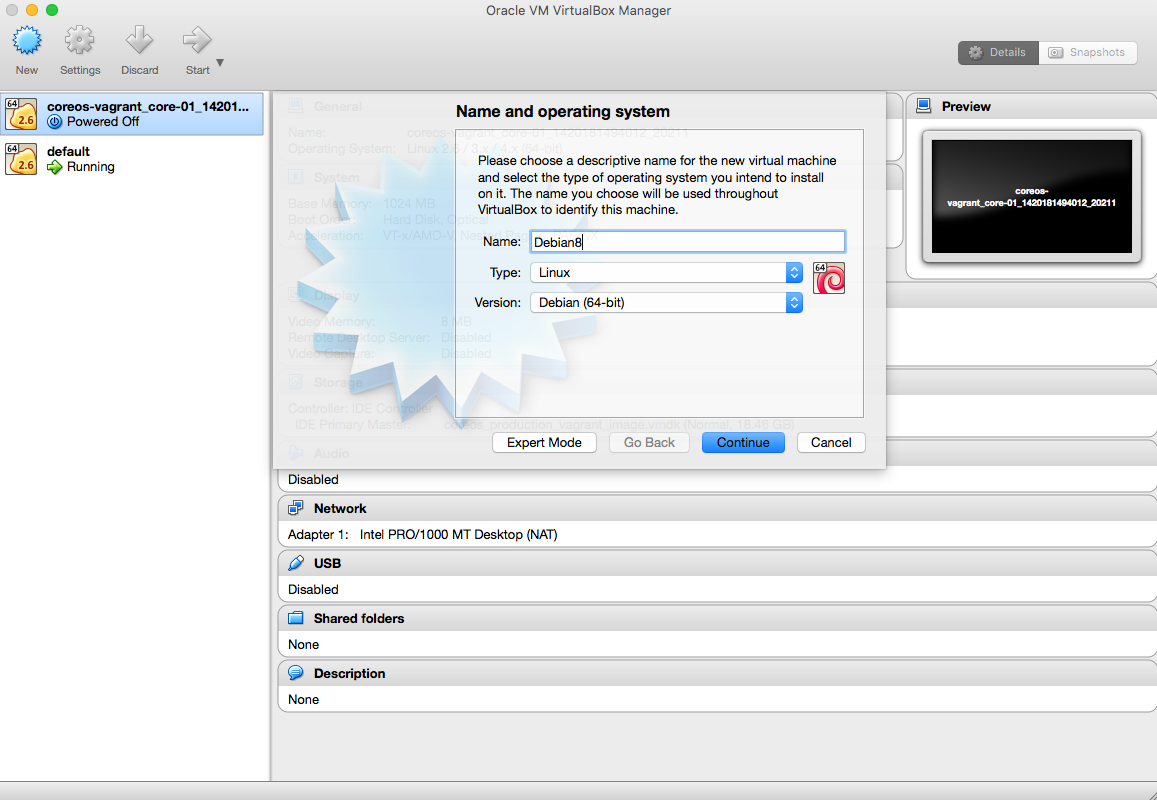The width and height of the screenshot is (1157, 800).
Task: Click the Network section icon
Action: (x=296, y=508)
